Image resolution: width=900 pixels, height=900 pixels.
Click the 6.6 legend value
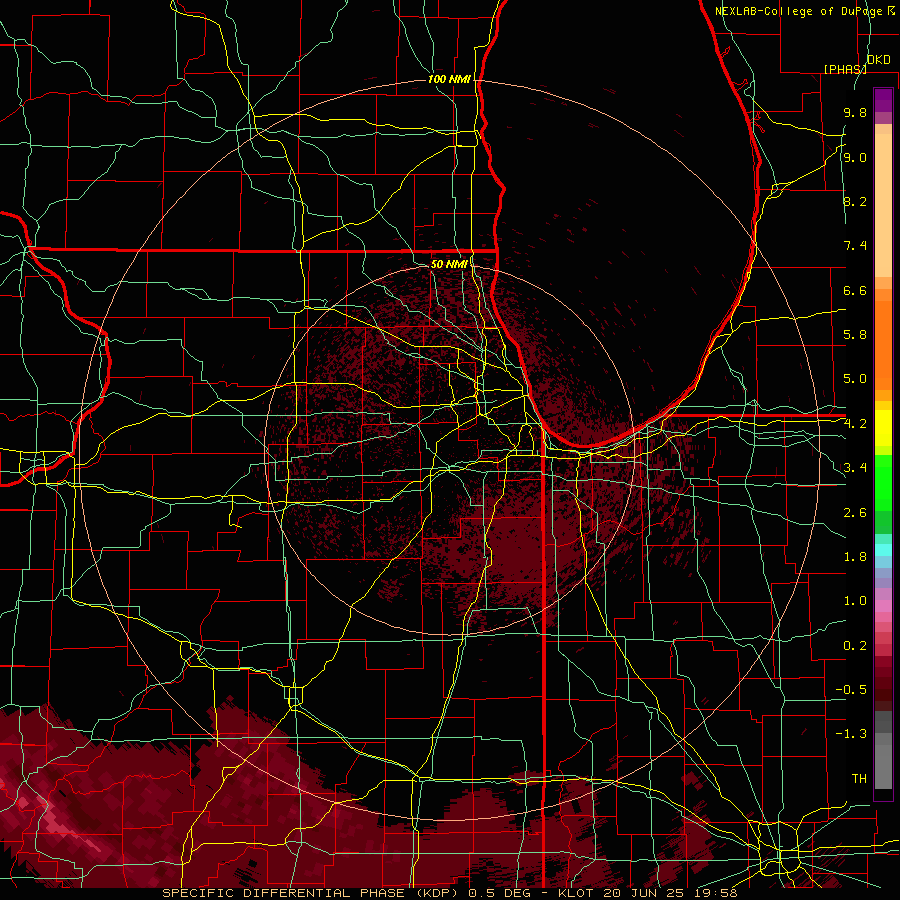(x=855, y=290)
